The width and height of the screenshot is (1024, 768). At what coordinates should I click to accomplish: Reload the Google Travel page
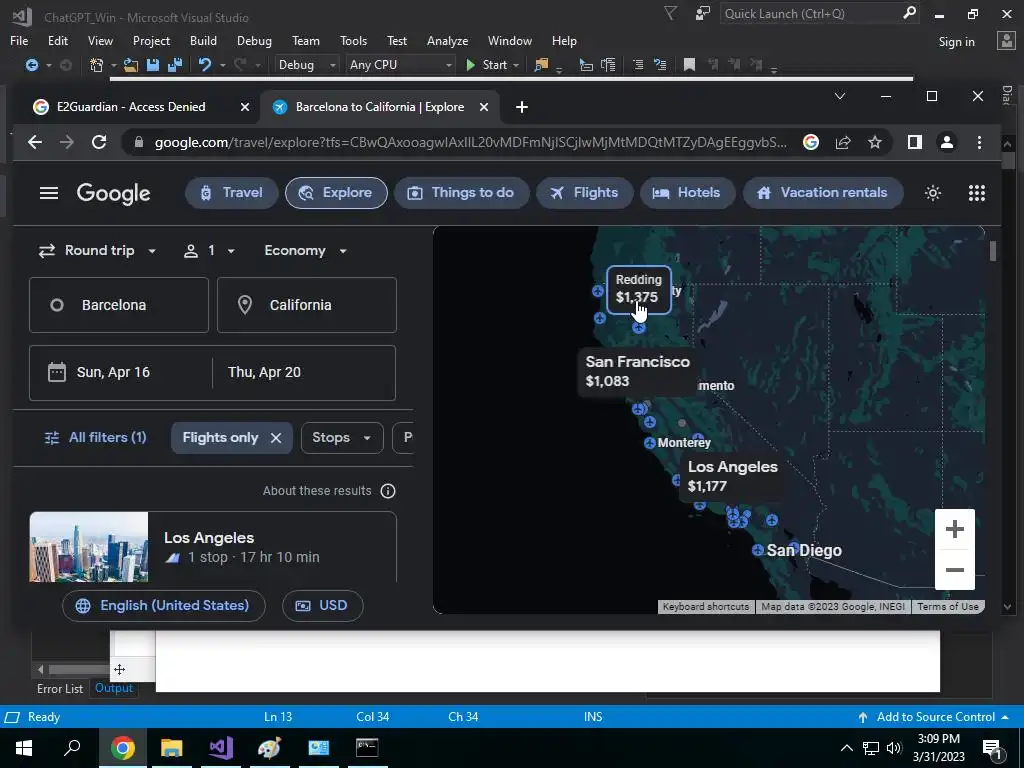click(99, 142)
